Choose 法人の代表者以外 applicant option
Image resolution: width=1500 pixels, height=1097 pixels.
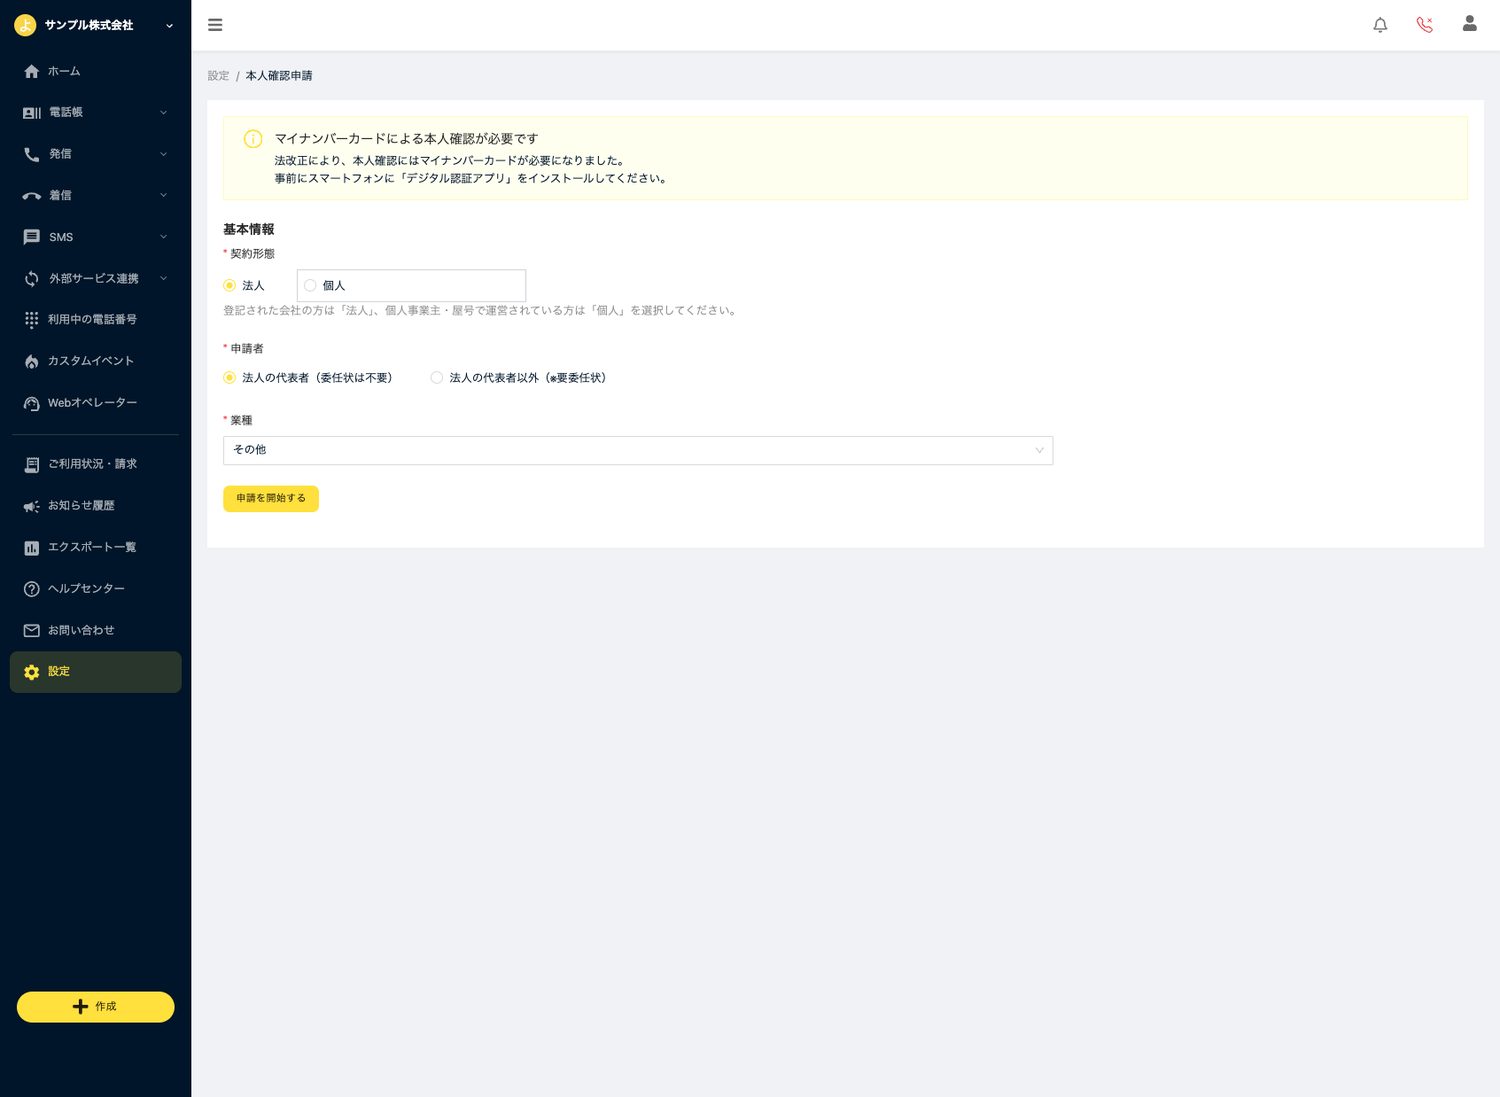[436, 378]
